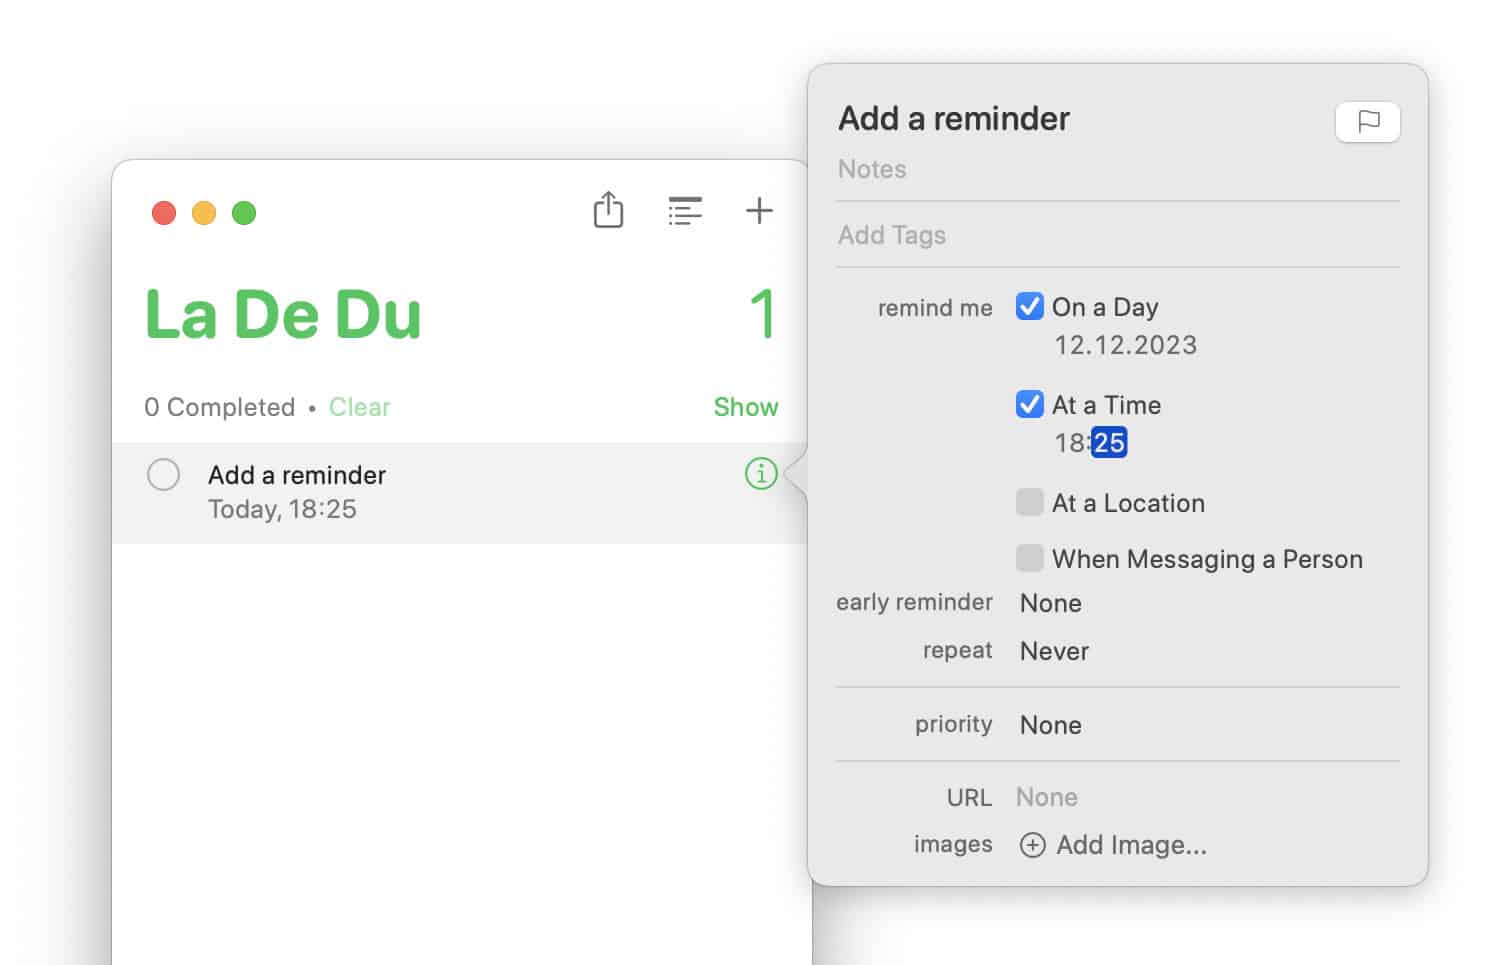Click the flag icon in the popover
Screen dimensions: 1500x965
[x=1367, y=122]
